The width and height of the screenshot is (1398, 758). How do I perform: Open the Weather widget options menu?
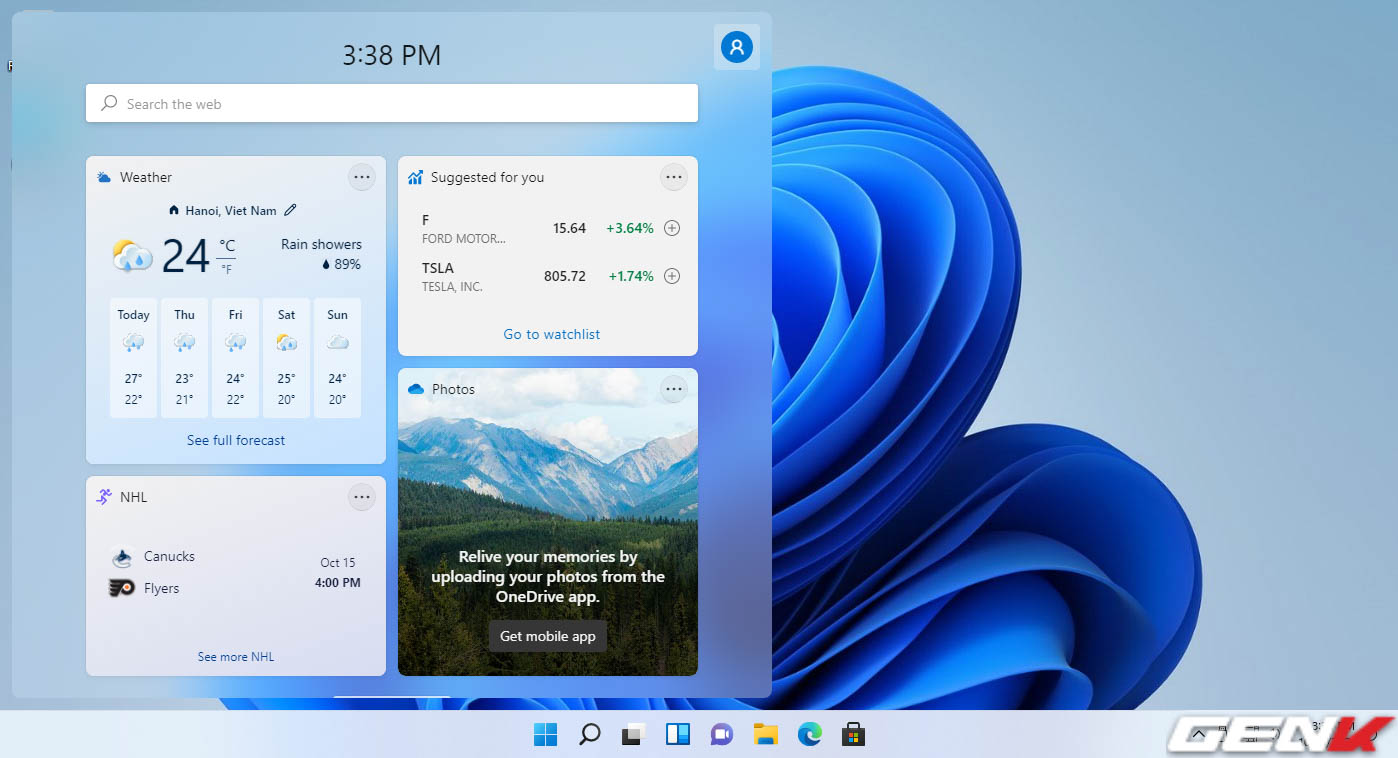(x=362, y=177)
